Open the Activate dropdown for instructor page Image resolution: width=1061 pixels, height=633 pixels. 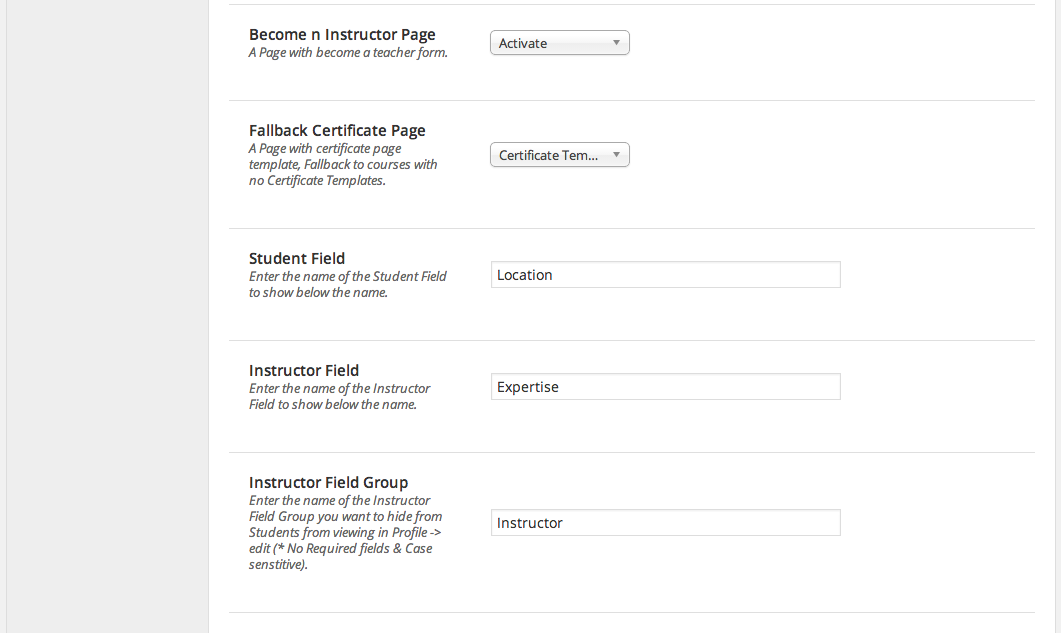(x=560, y=43)
